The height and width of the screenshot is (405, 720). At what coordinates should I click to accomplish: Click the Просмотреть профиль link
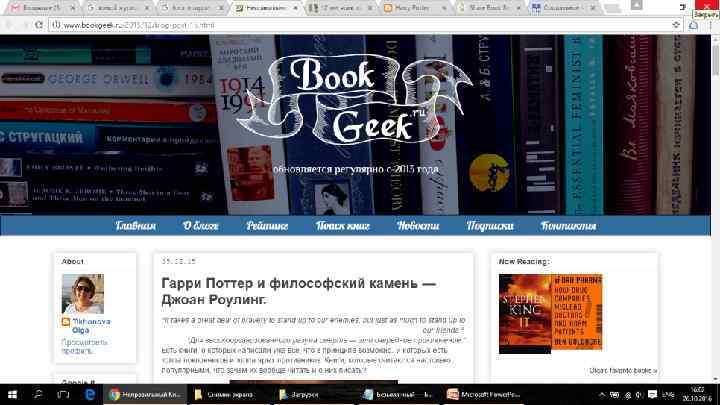[84, 346]
